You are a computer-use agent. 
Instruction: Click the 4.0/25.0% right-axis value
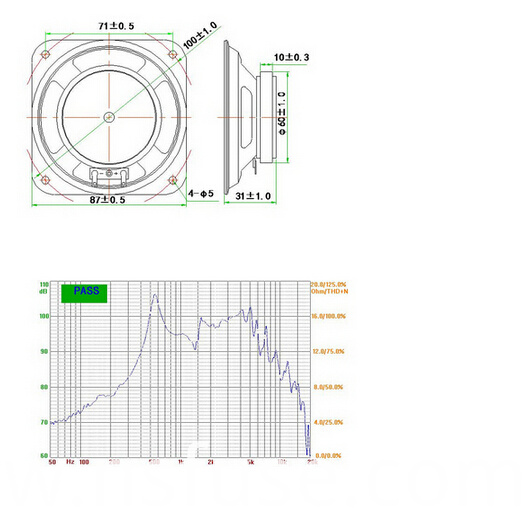pyautogui.click(x=328, y=422)
